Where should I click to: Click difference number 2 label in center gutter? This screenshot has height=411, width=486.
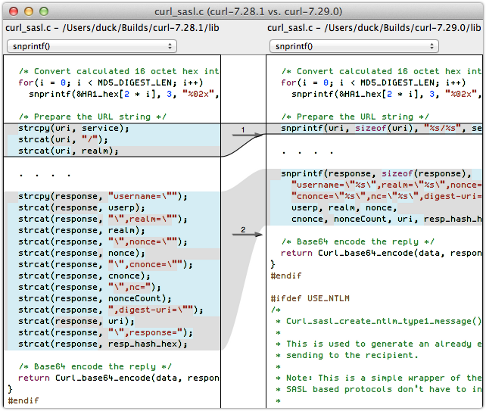coord(243,229)
